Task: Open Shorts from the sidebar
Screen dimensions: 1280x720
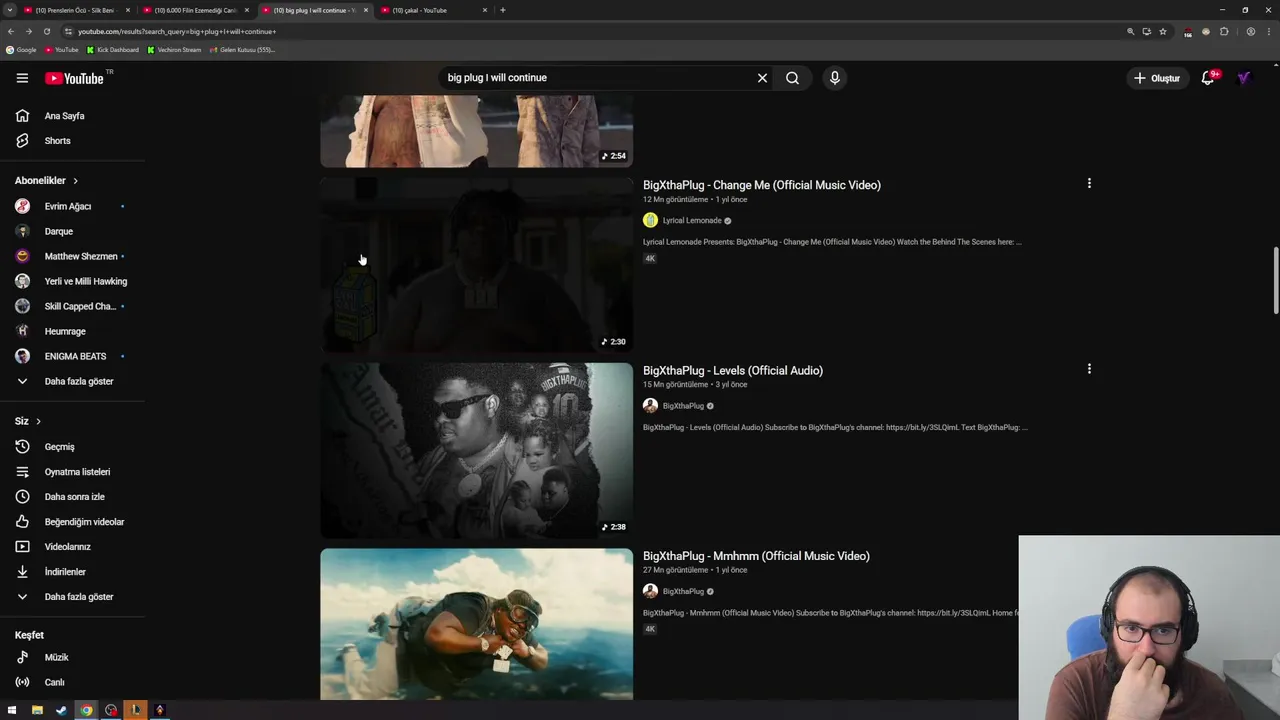Action: click(72, 141)
